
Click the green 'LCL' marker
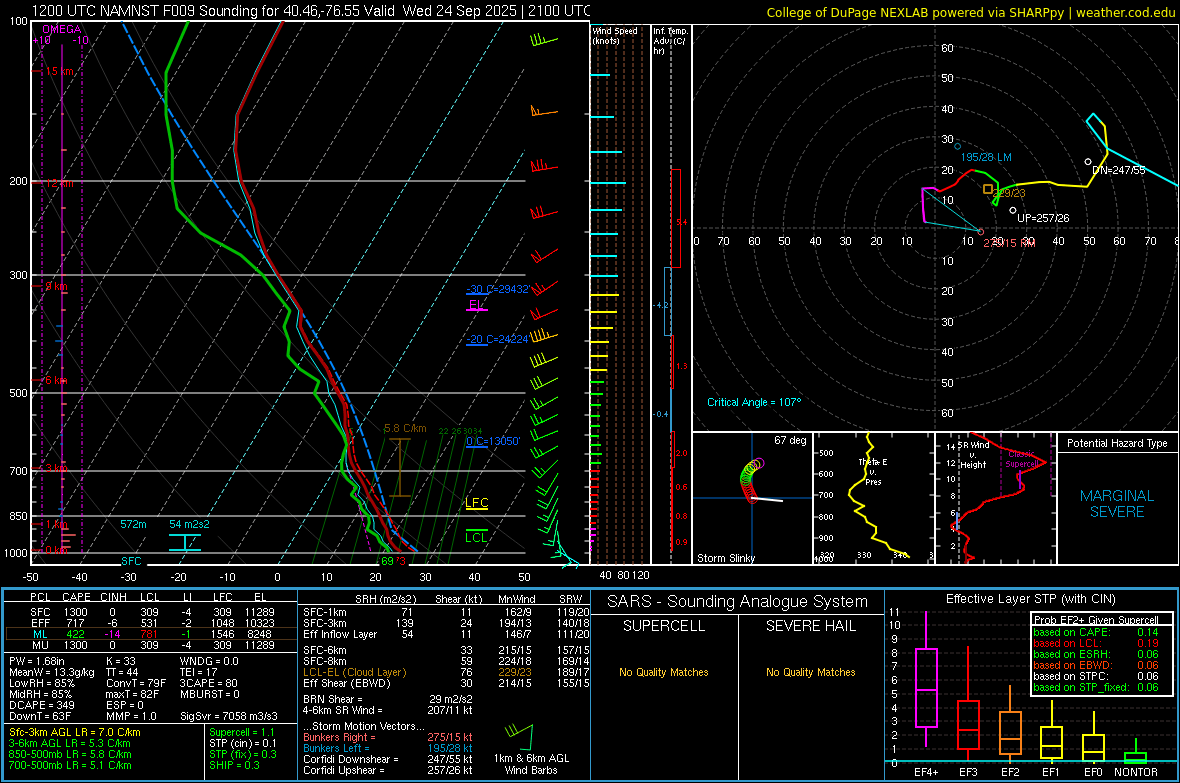(476, 538)
